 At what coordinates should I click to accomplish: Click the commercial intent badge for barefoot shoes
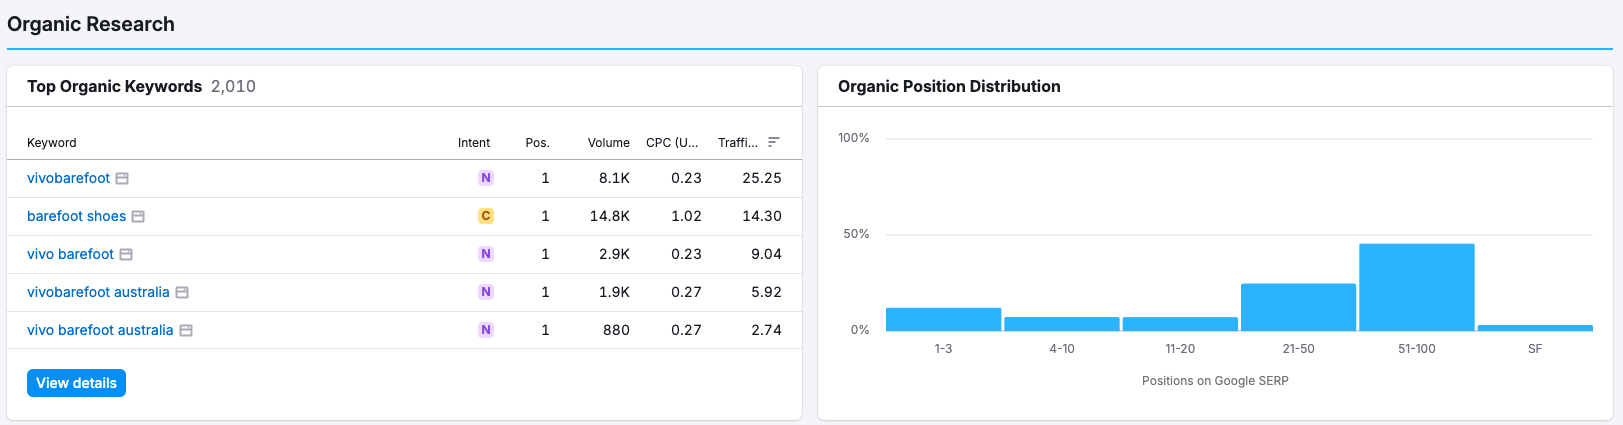(486, 216)
